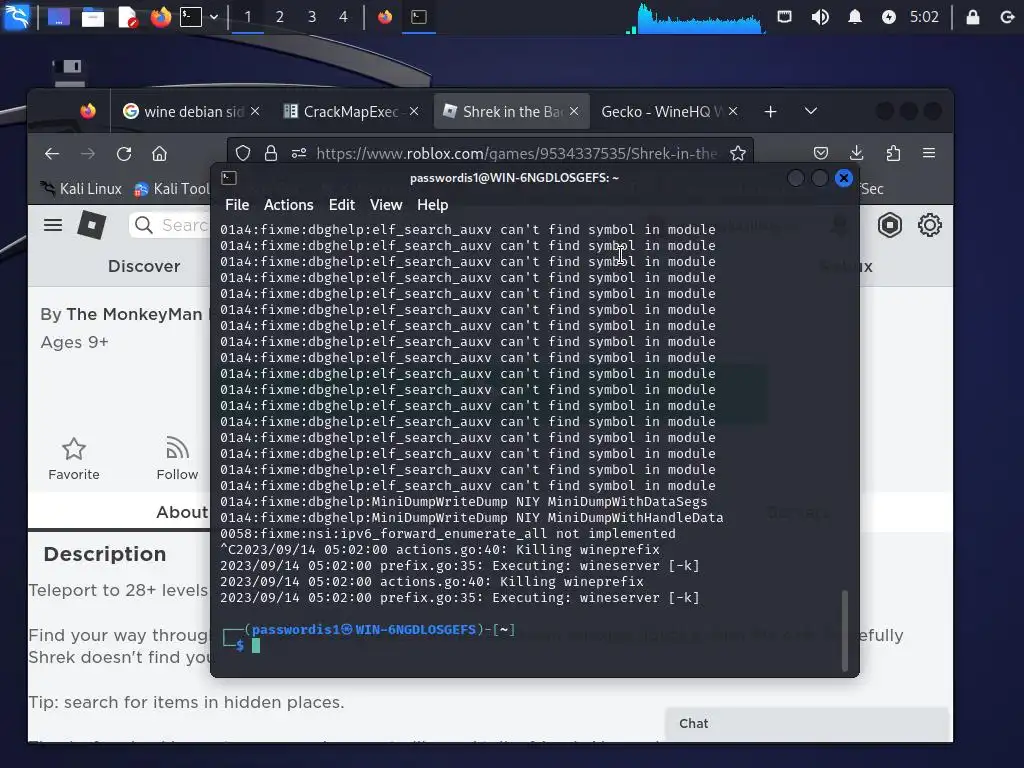Click the log out panel icon
Viewport: 1024px width, 768px height.
[1008, 17]
